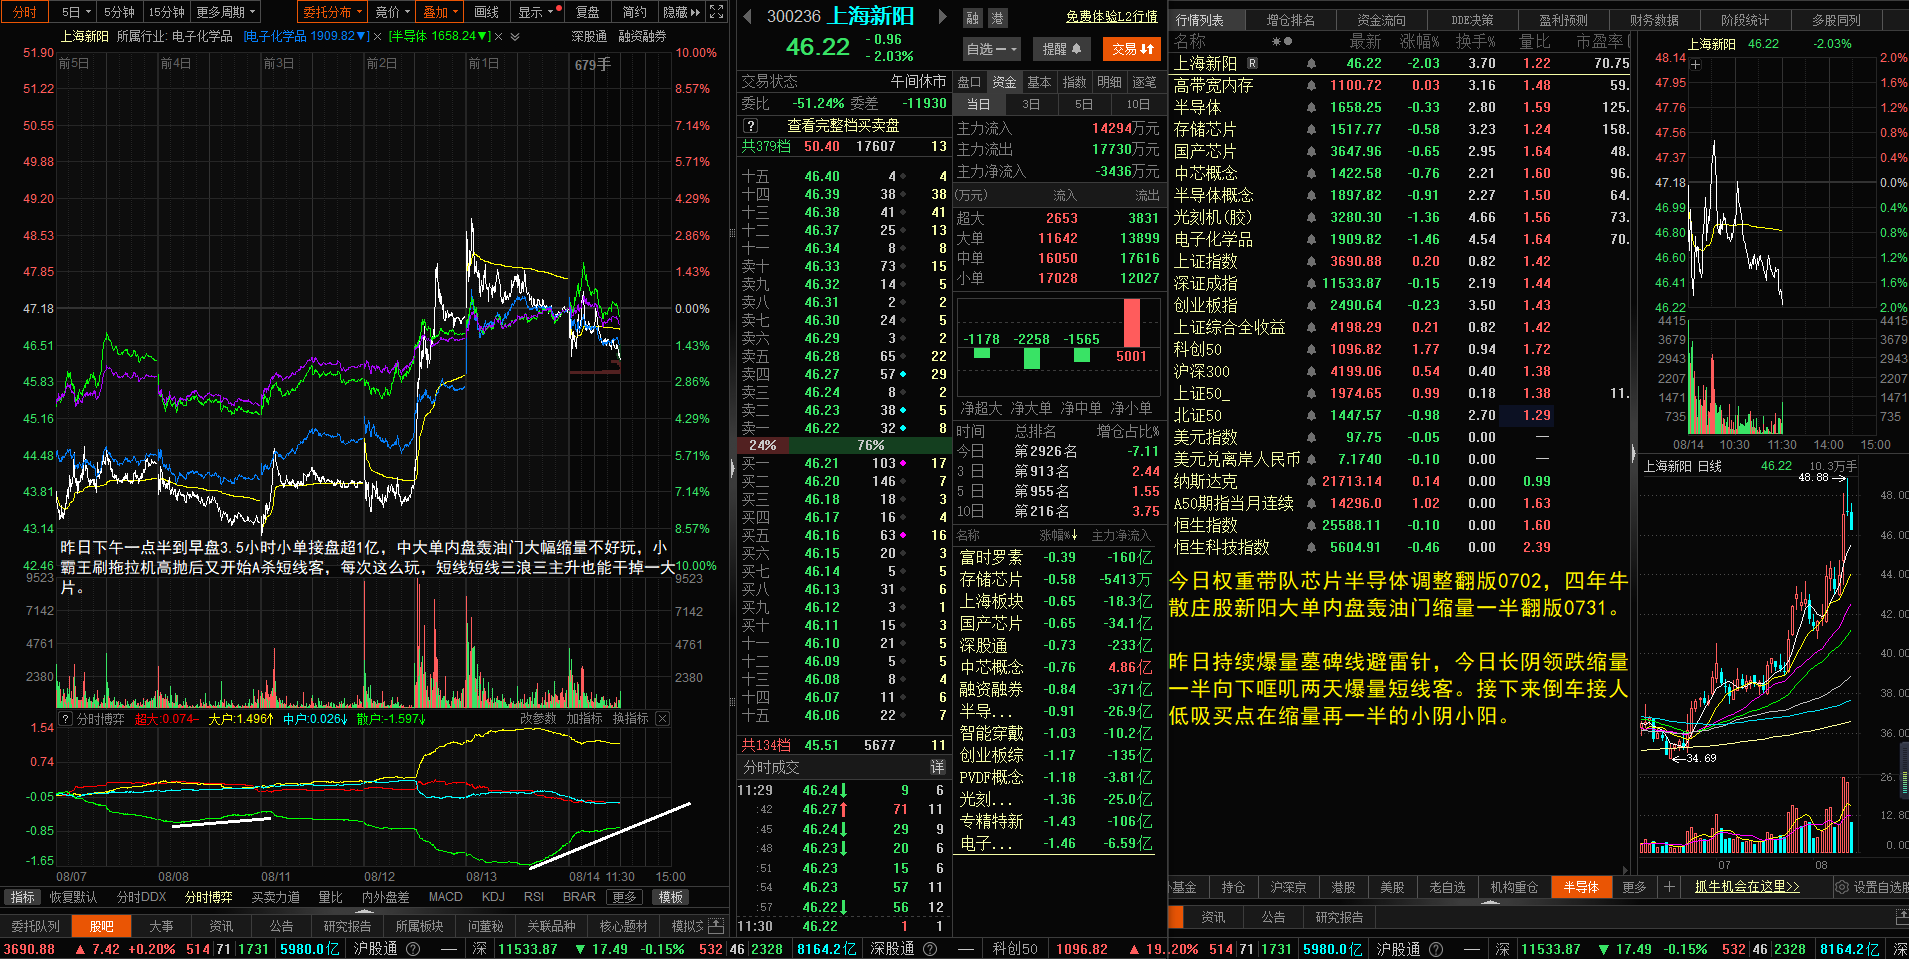Open help icon for 分时博弈 indicator
This screenshot has width=1909, height=959.
point(66,718)
